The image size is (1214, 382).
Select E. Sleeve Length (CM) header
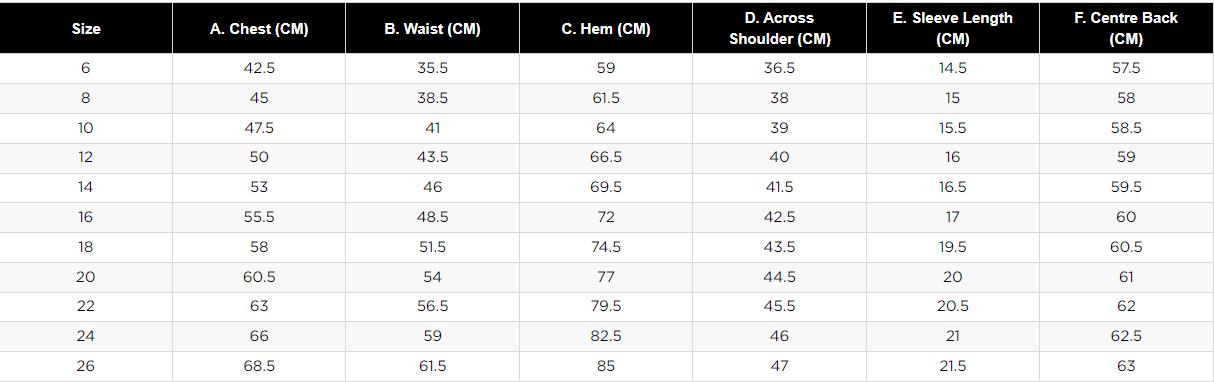point(953,29)
